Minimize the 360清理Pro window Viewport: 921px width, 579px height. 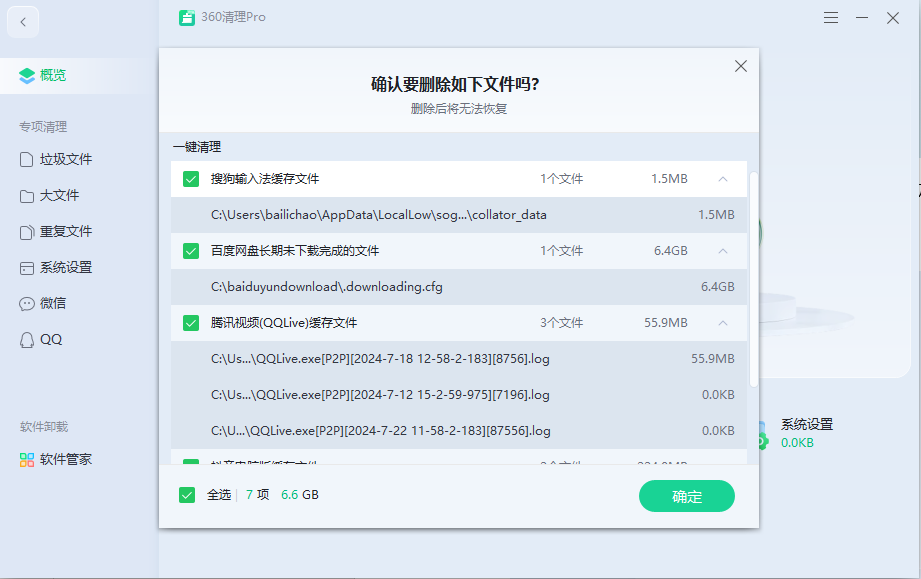862,18
